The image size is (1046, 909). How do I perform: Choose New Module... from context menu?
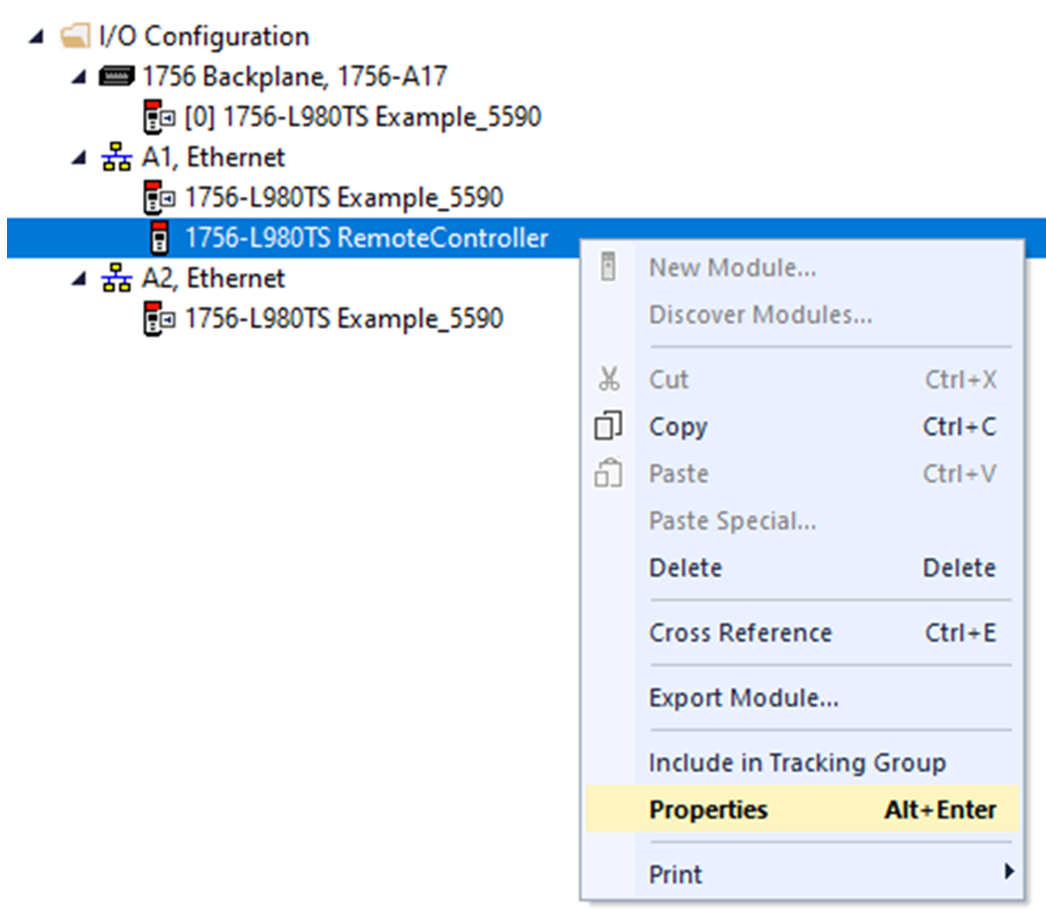tap(803, 267)
